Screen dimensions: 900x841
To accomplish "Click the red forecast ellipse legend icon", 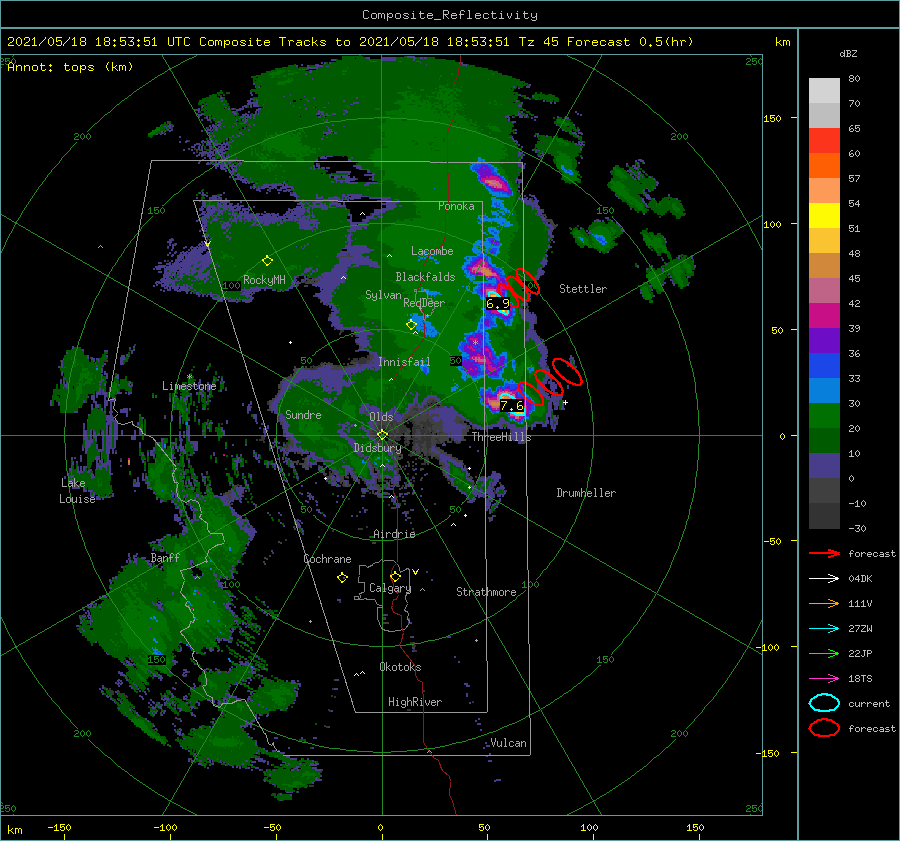I will click(x=824, y=728).
